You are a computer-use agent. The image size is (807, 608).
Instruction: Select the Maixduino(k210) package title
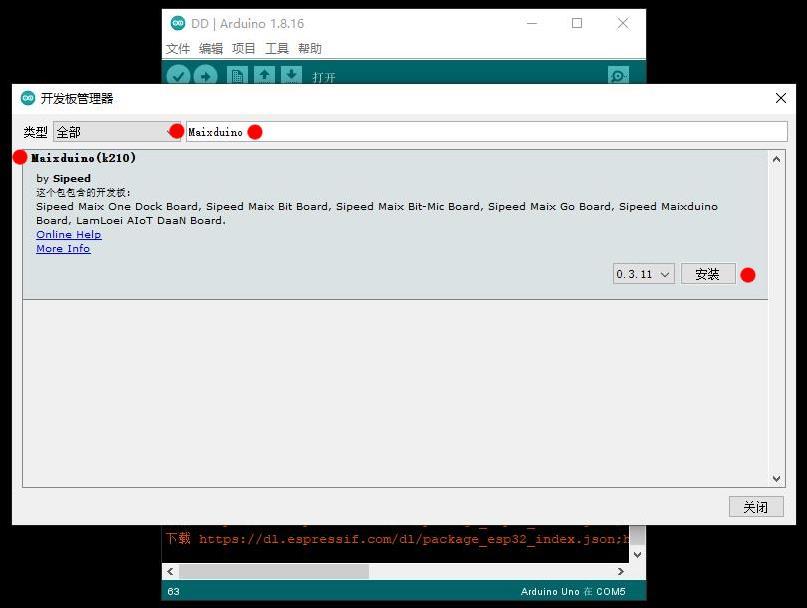tap(83, 158)
